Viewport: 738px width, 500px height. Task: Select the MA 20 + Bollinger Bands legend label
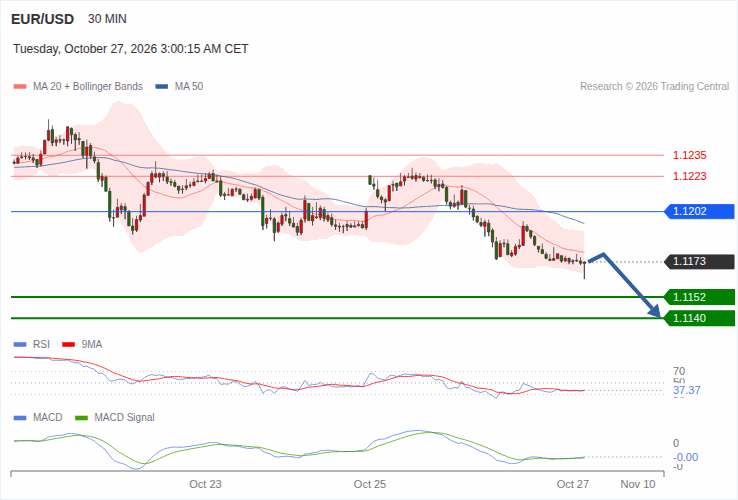(88, 87)
